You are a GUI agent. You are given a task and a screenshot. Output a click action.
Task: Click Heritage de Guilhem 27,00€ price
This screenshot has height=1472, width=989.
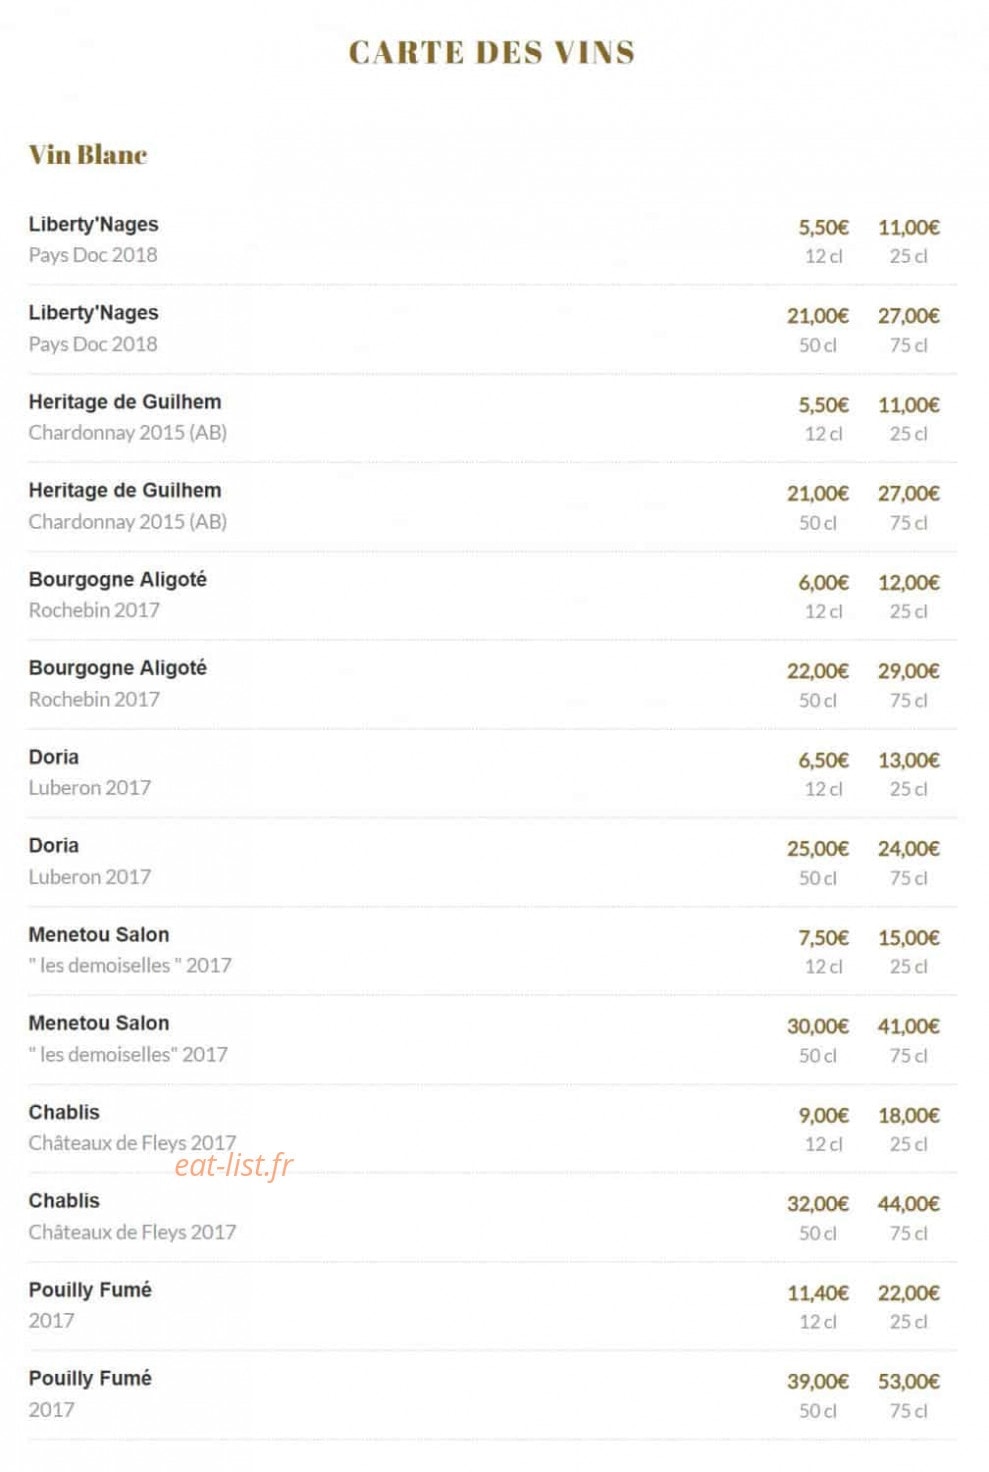909,493
